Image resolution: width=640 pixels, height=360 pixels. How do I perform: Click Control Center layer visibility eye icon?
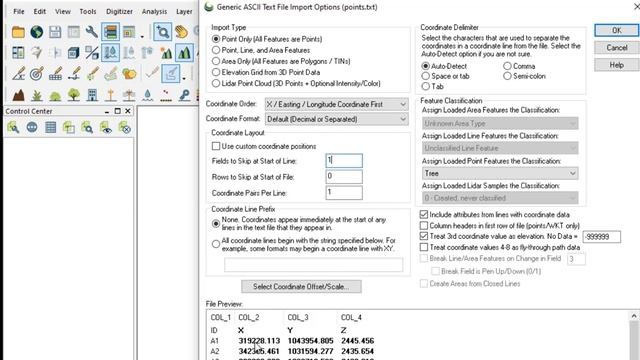[106, 128]
